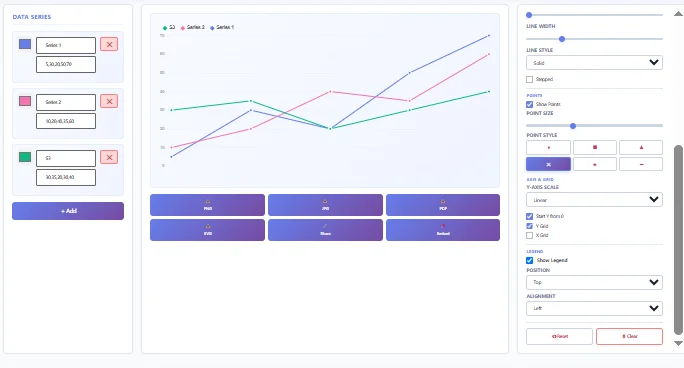
Task: Select the dash point style
Action: (641, 164)
